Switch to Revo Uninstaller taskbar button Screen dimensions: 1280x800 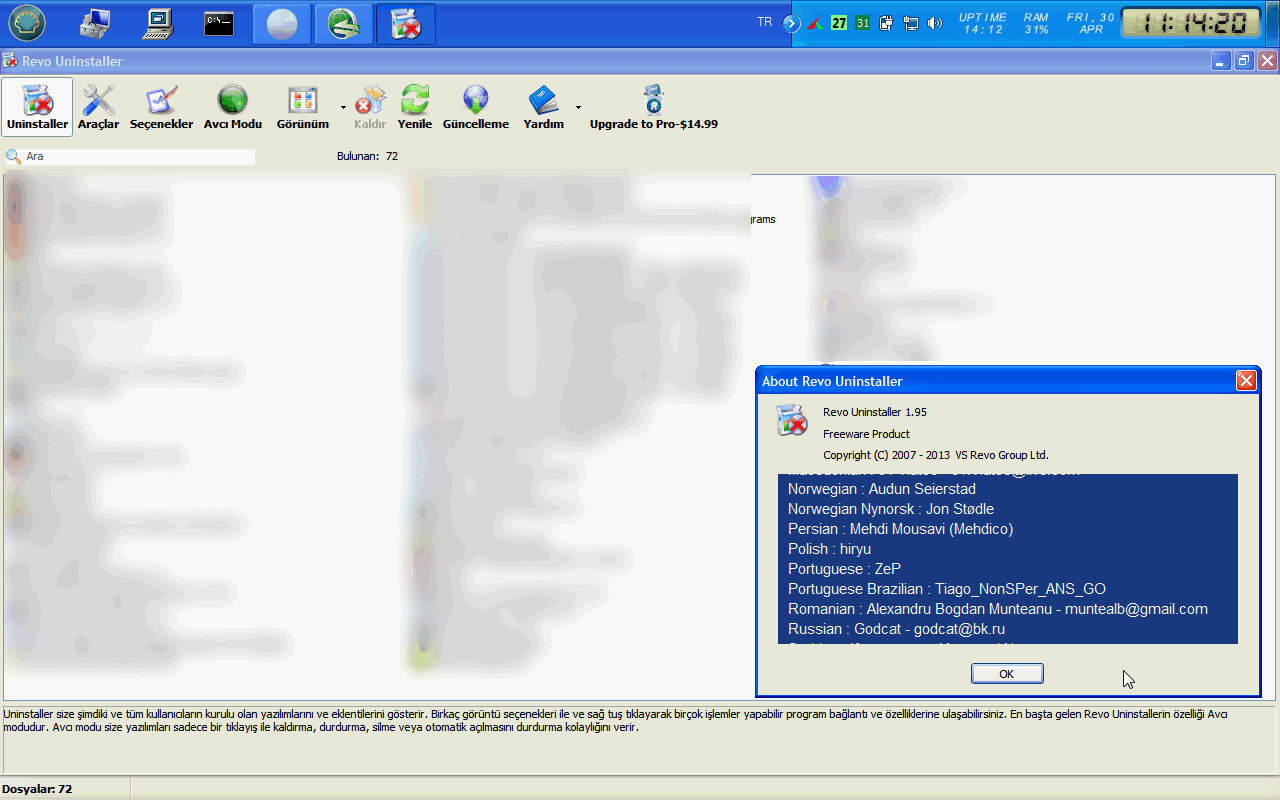(x=405, y=24)
